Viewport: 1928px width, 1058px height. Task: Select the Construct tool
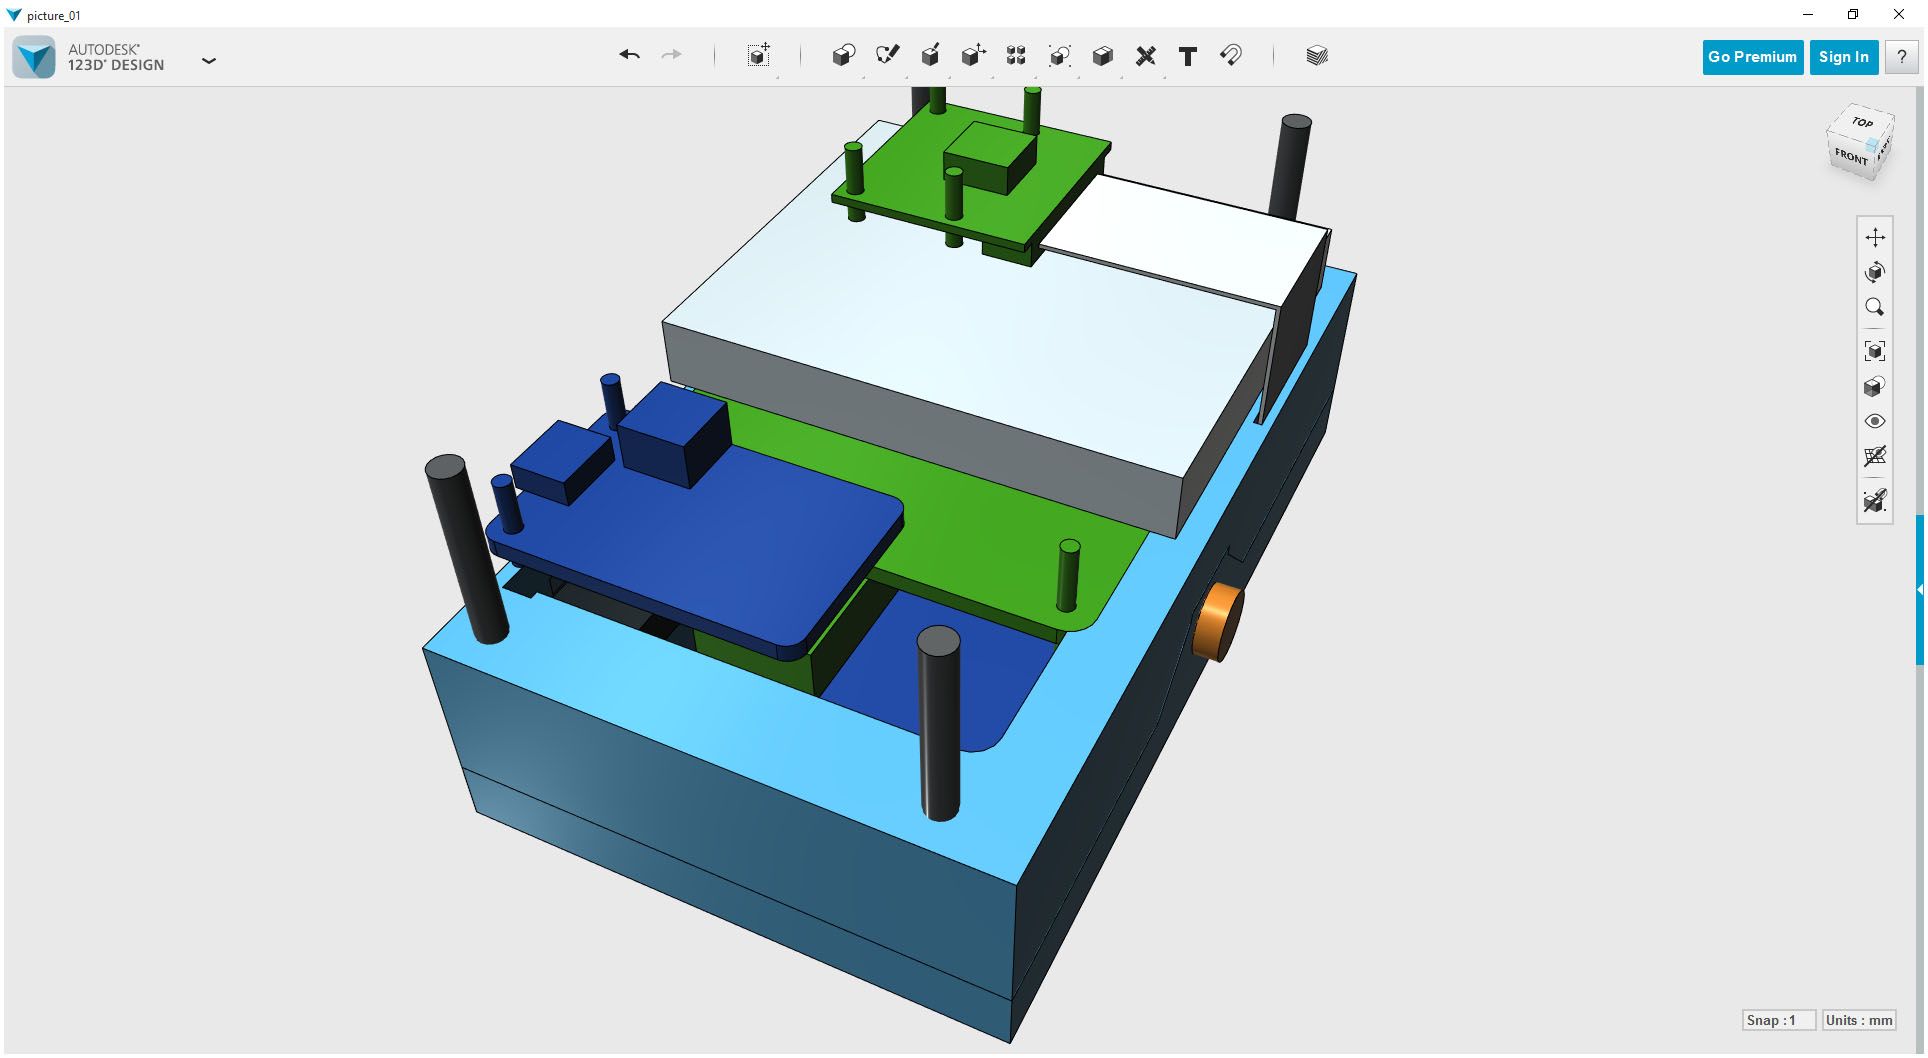tap(930, 55)
